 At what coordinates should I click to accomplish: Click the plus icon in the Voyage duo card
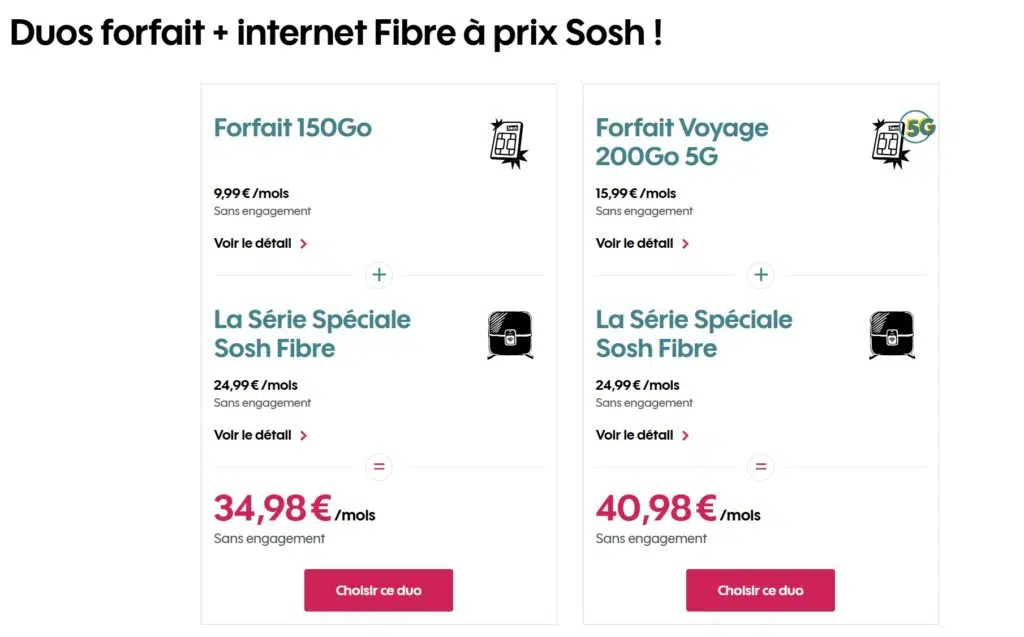tap(760, 275)
